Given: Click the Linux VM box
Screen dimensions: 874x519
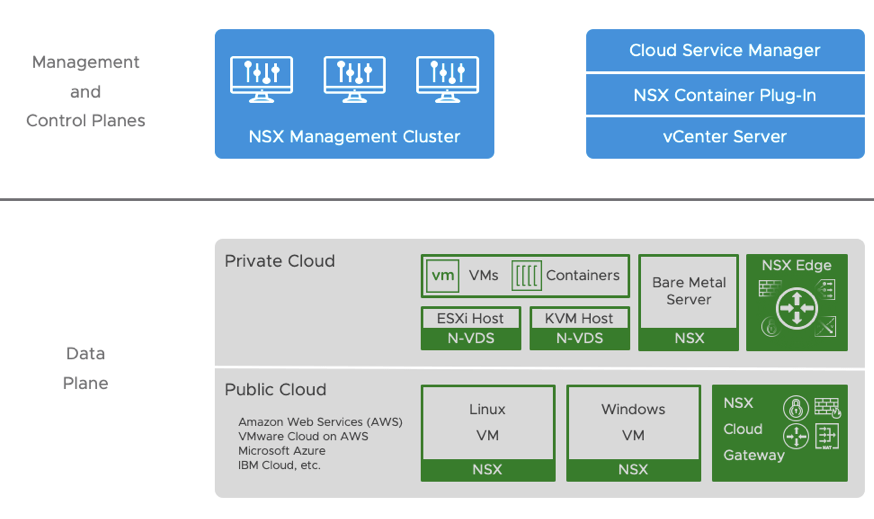Looking at the screenshot, I should coord(487,422).
